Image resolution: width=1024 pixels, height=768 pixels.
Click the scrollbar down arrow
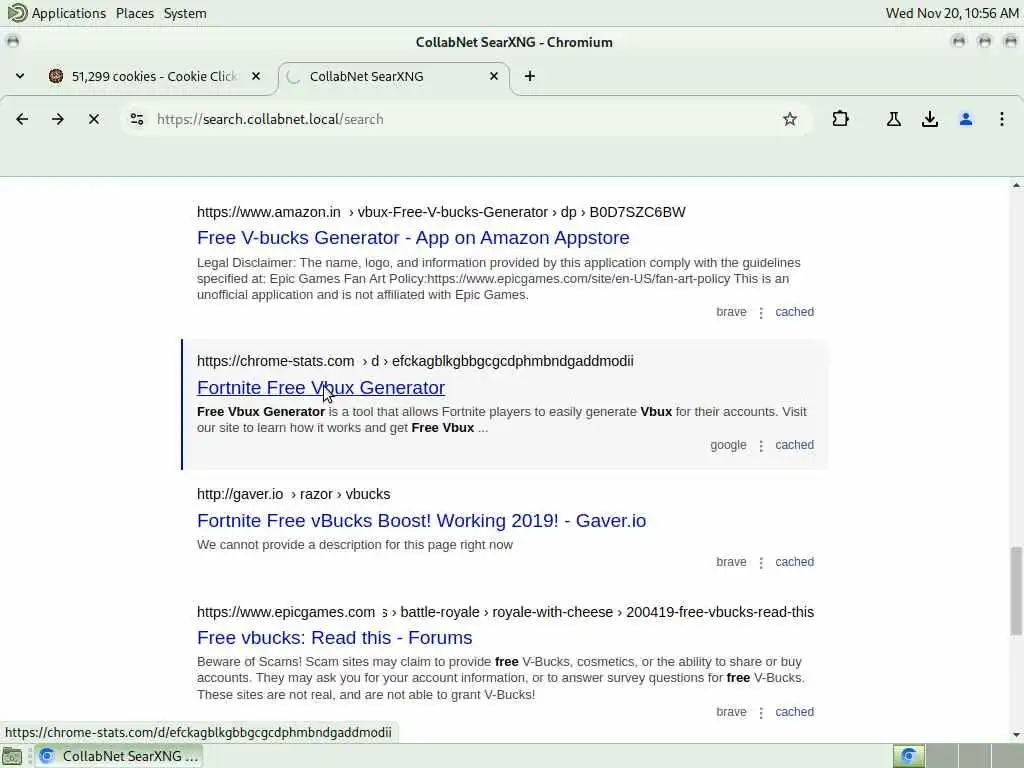click(1016, 735)
